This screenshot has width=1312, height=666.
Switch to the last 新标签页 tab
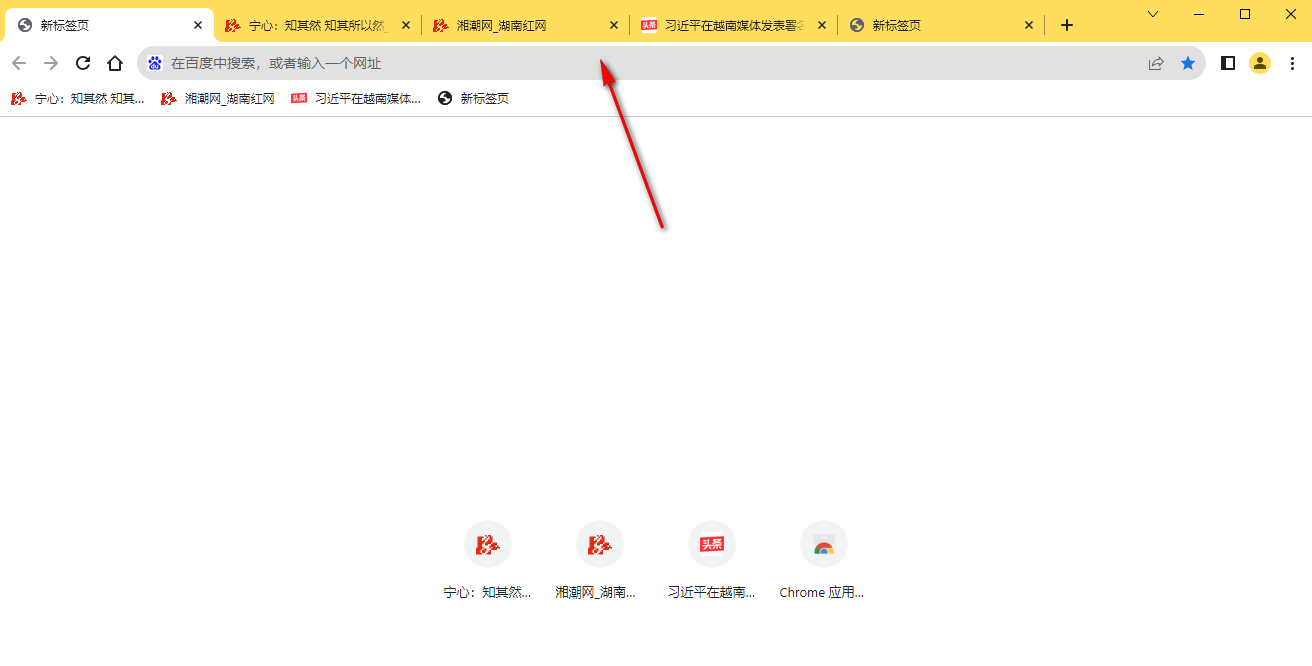click(x=942, y=25)
